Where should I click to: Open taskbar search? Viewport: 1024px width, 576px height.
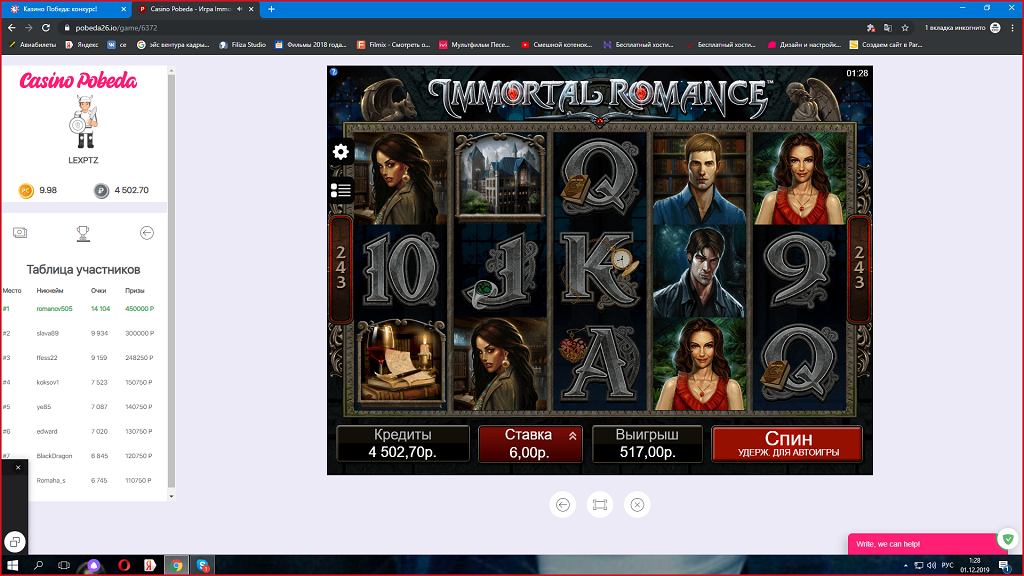(39, 565)
